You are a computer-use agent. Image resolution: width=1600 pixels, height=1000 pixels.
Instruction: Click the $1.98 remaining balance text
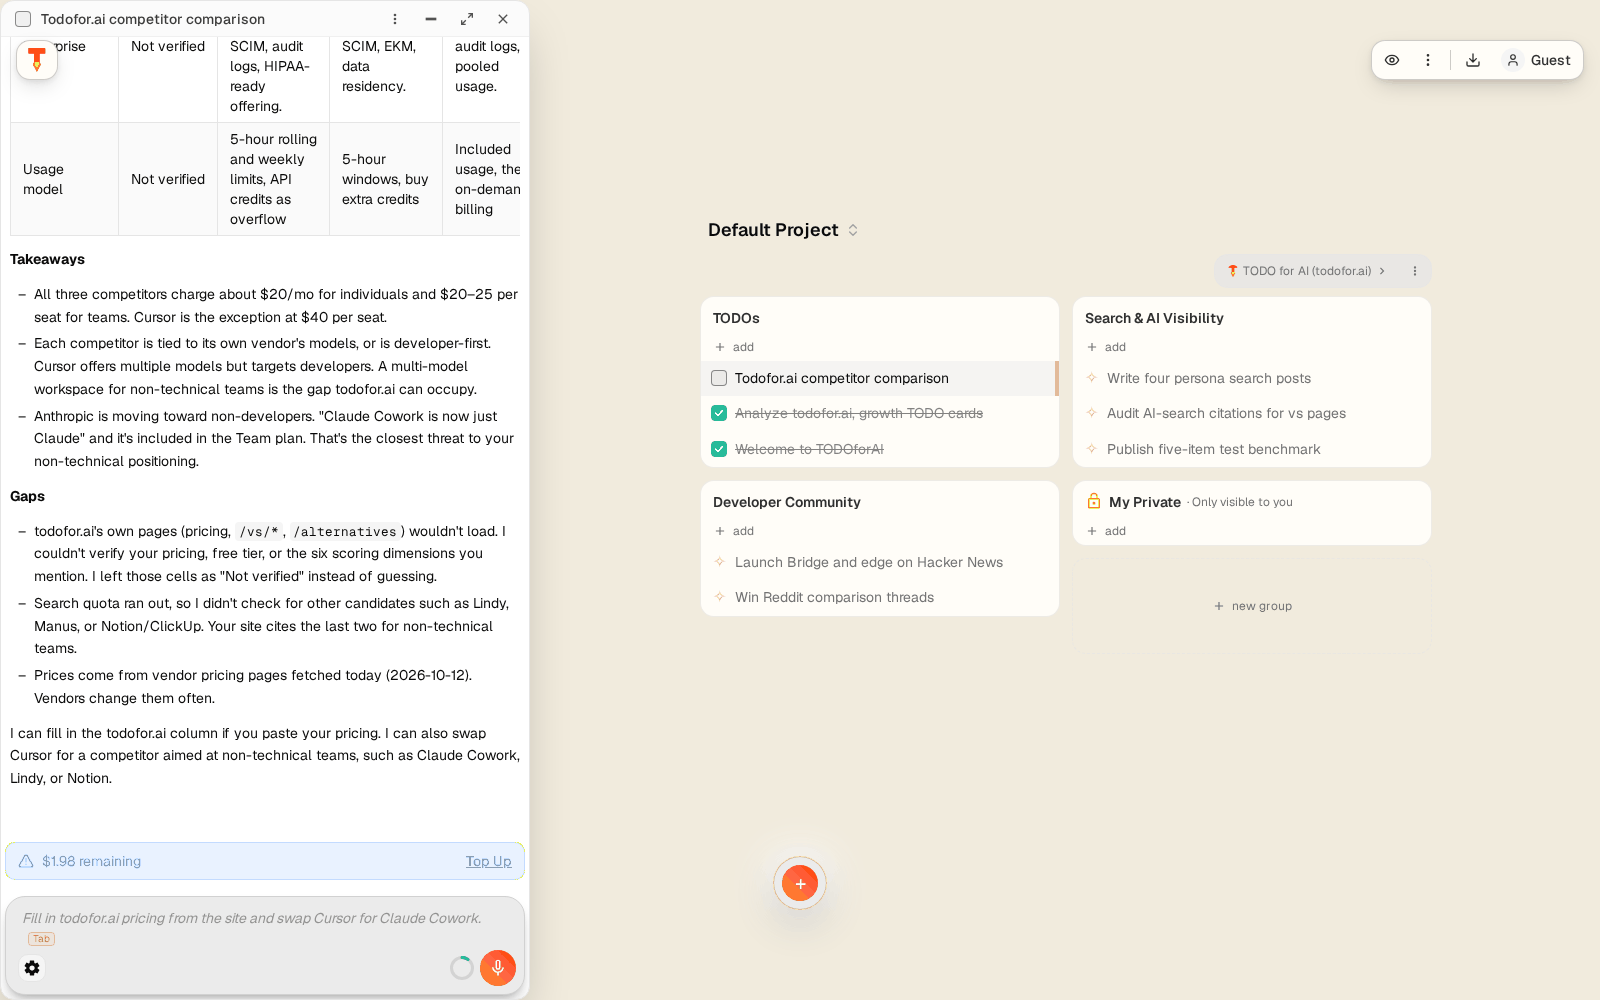click(x=91, y=861)
